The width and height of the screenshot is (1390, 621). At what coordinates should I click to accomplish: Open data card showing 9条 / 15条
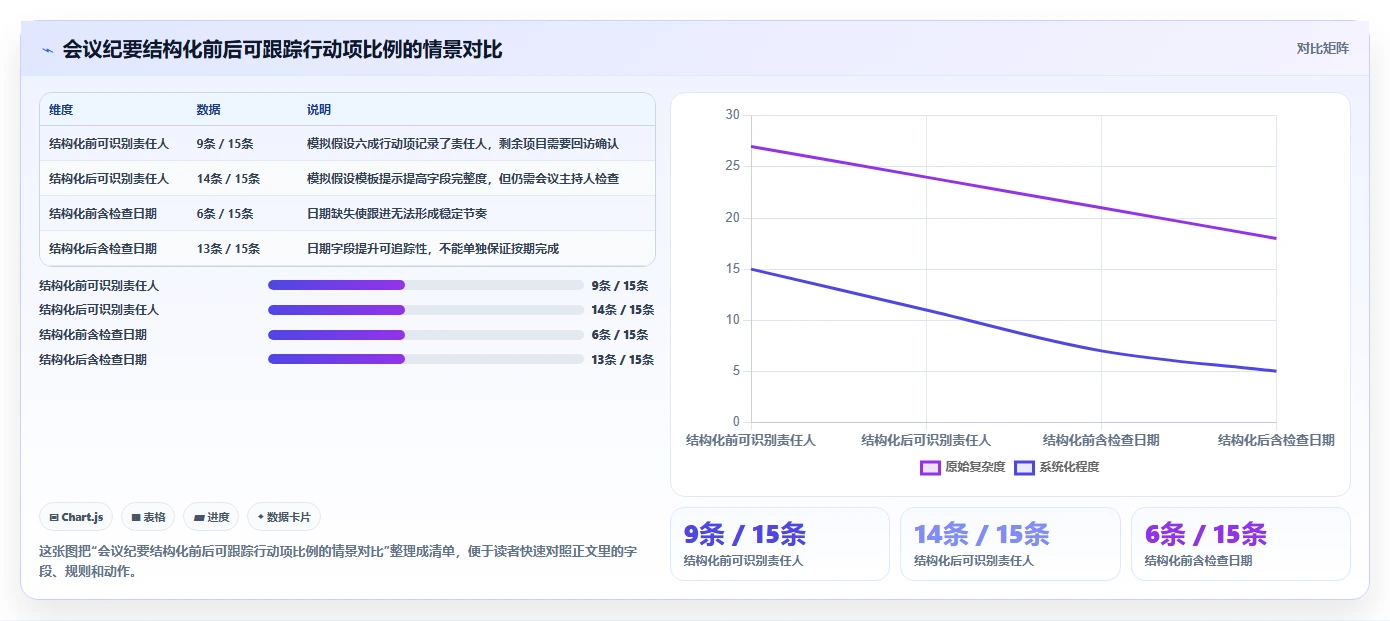tap(779, 544)
